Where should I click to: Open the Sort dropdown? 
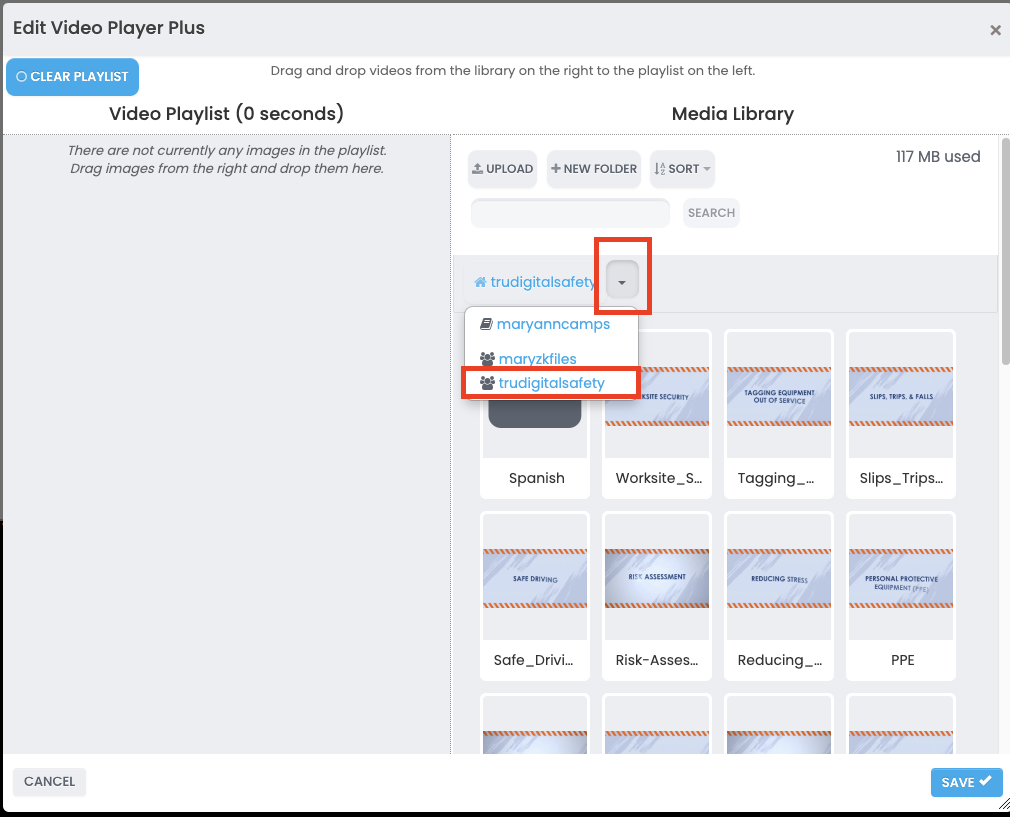coord(682,169)
